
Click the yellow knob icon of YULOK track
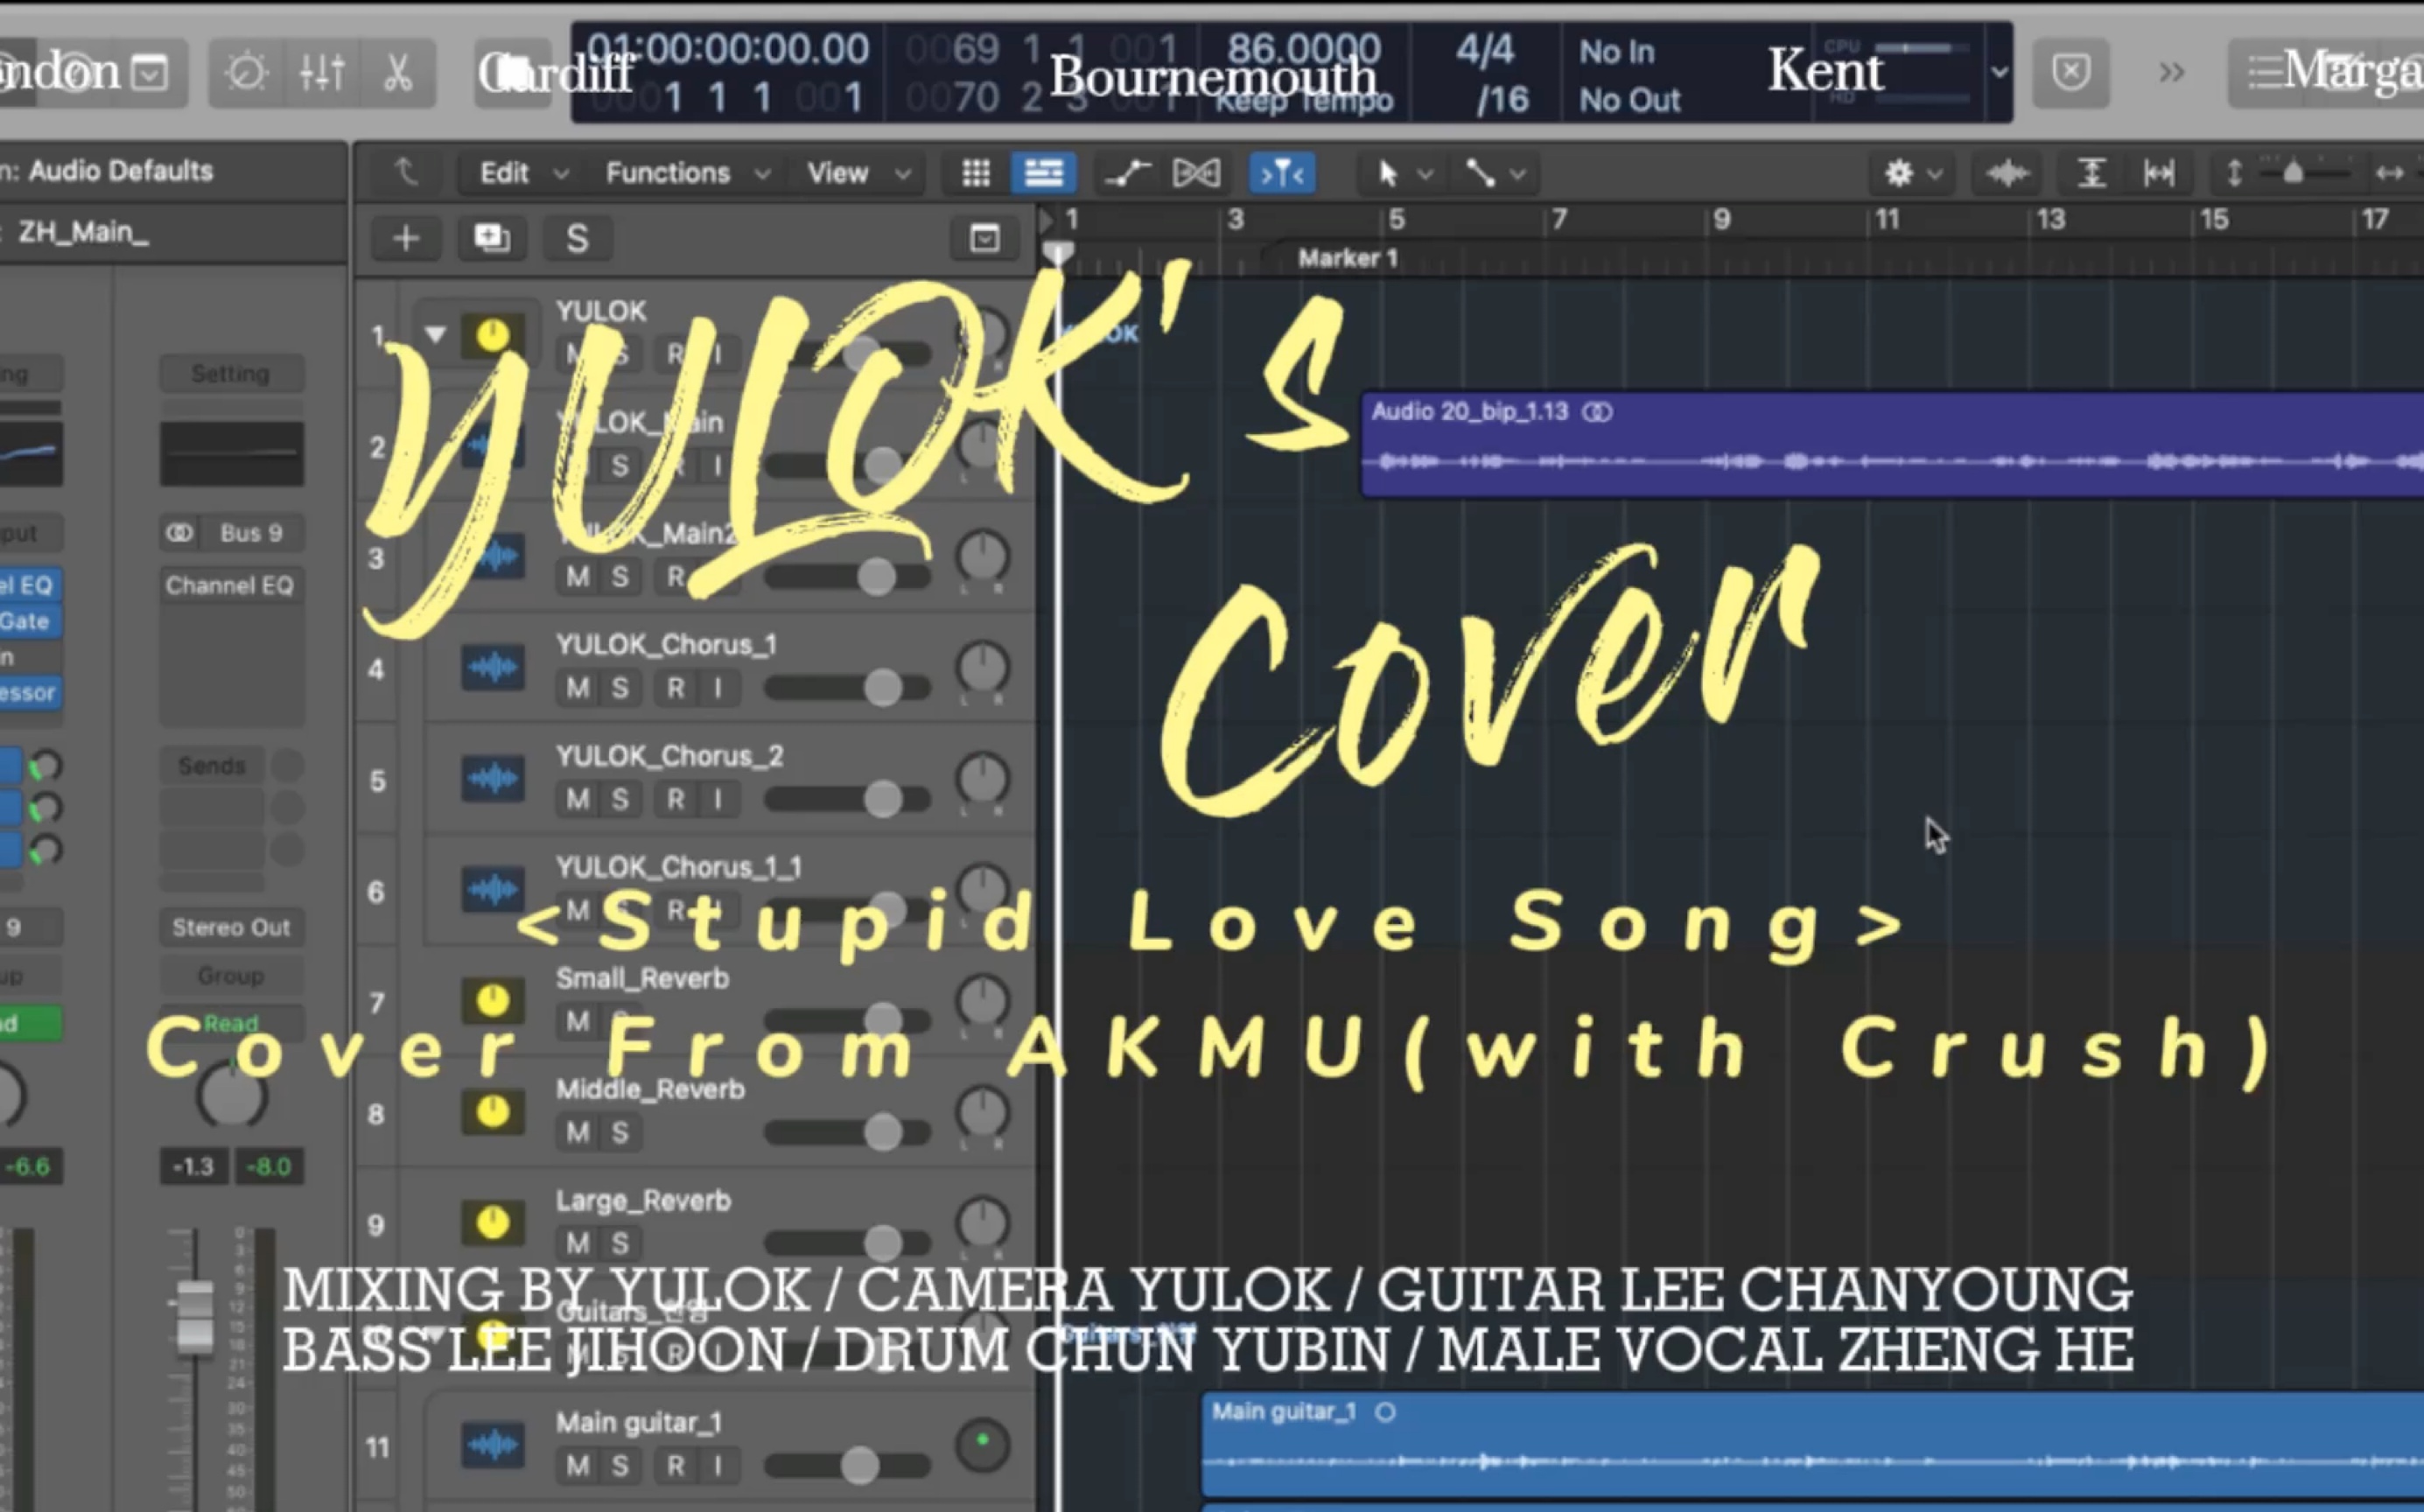tap(492, 335)
